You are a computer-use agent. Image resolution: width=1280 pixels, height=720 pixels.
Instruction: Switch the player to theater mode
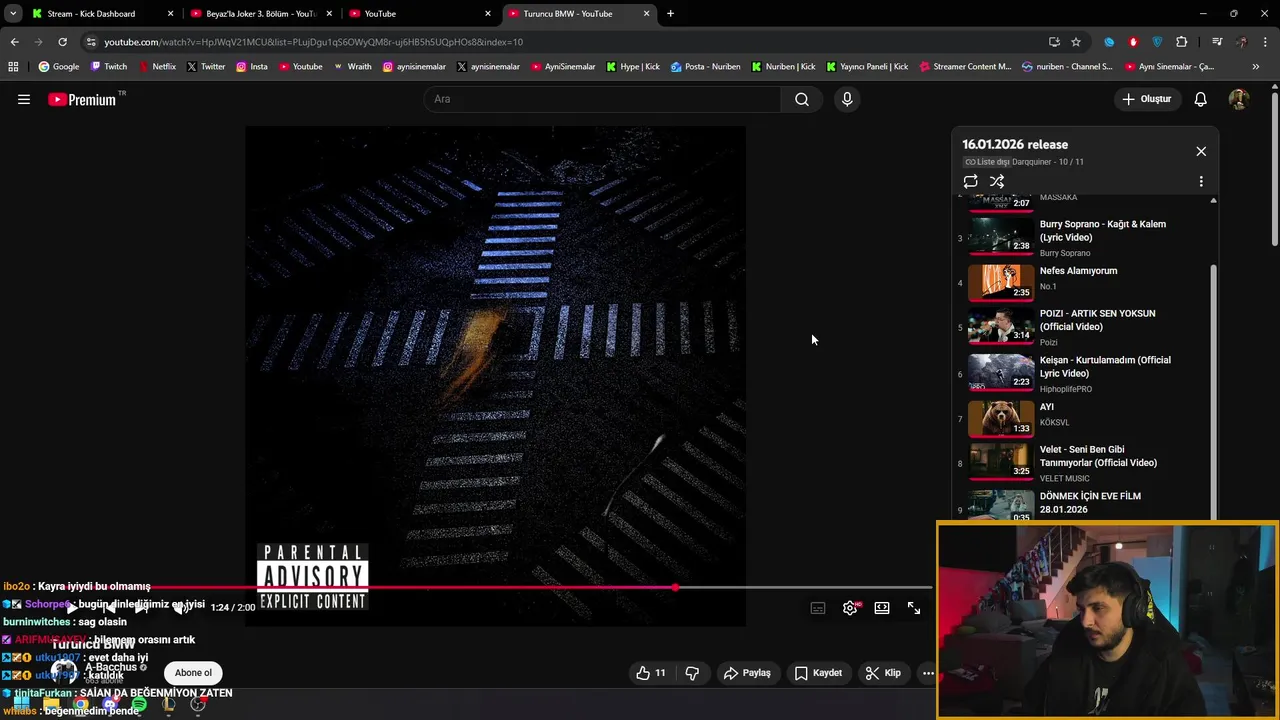tap(882, 608)
